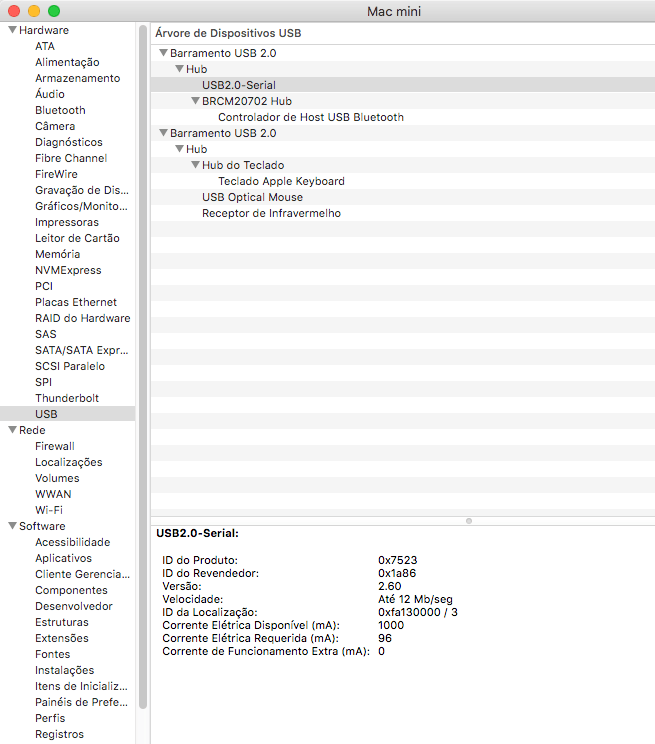Image resolution: width=655 pixels, height=744 pixels.
Task: Open Thunderbolt in the sidebar
Action: tap(67, 398)
